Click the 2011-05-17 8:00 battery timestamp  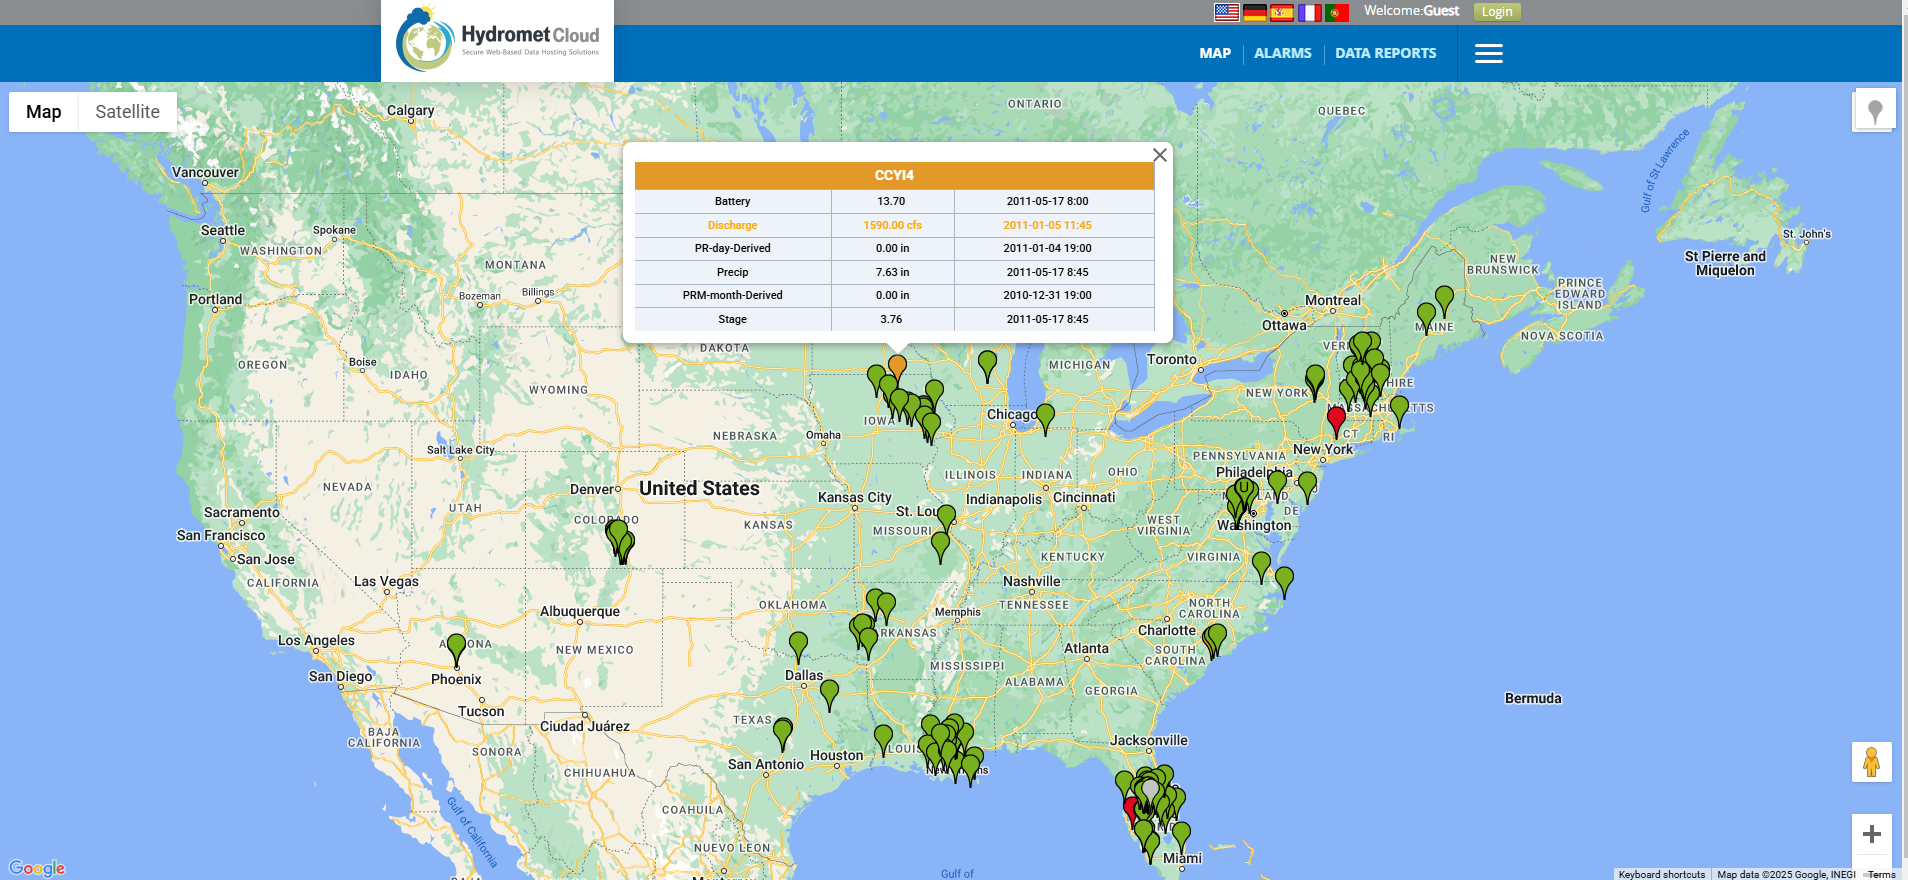pyautogui.click(x=1047, y=201)
